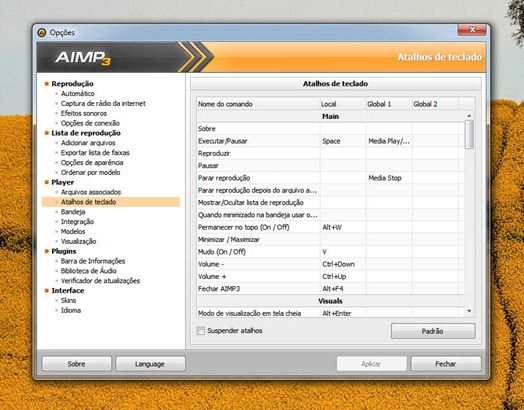Screen dimensions: 524x410
Task: Click the scrollbar up arrow in shortcuts list
Action: tap(469, 116)
